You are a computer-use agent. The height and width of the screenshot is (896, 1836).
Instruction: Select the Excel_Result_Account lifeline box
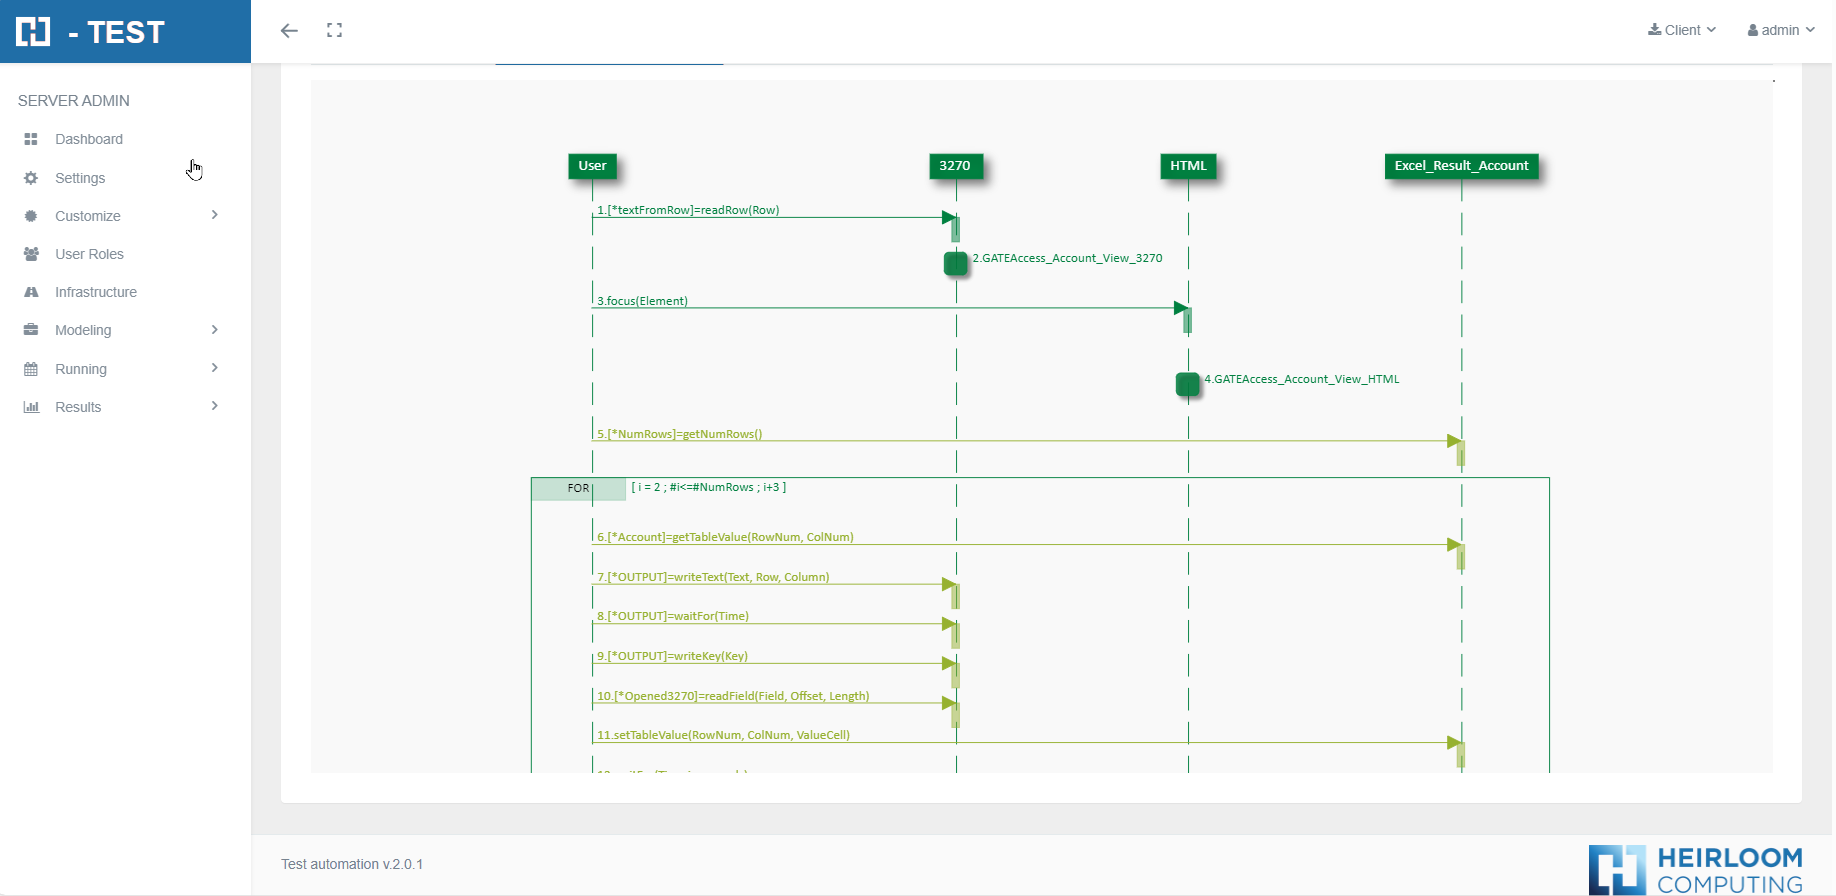[1461, 166]
